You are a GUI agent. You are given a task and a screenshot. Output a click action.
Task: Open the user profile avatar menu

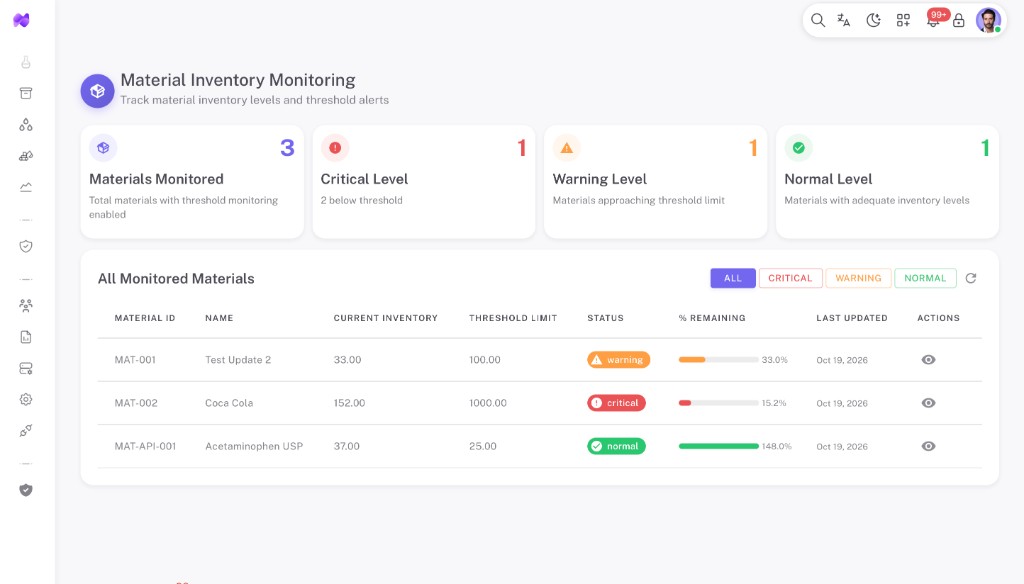coord(989,20)
